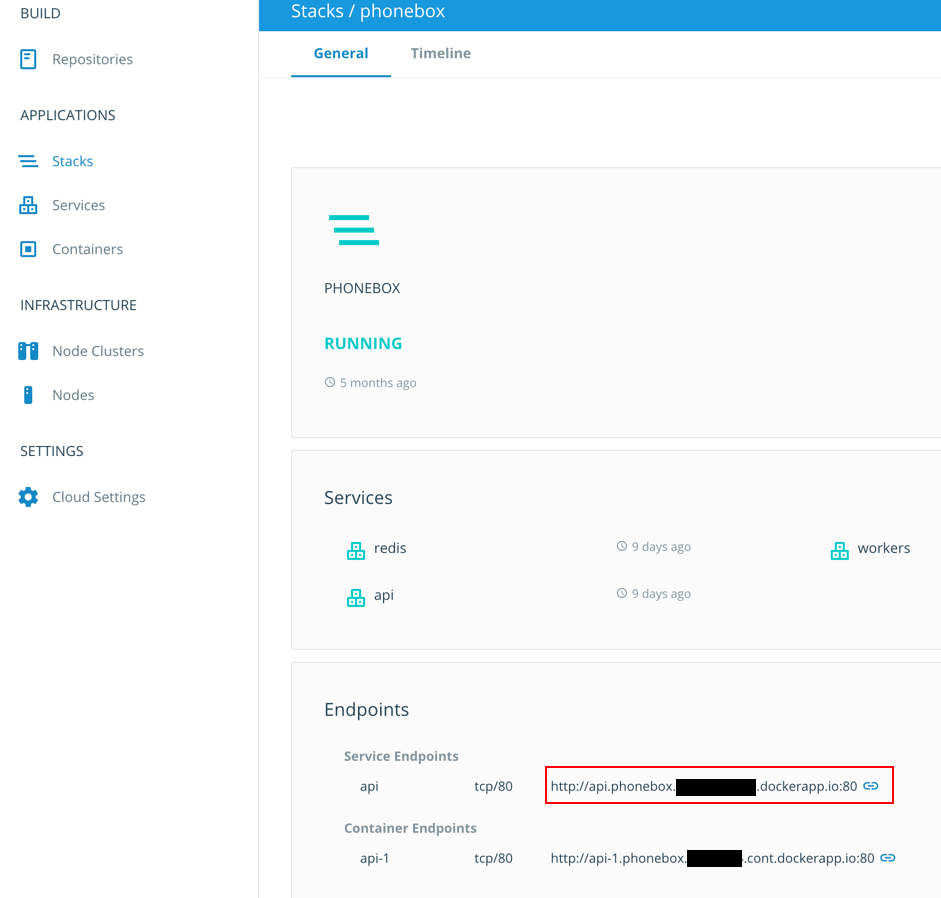Open the api-1 container endpoint URL
The width and height of the screenshot is (941, 898).
tap(710, 858)
